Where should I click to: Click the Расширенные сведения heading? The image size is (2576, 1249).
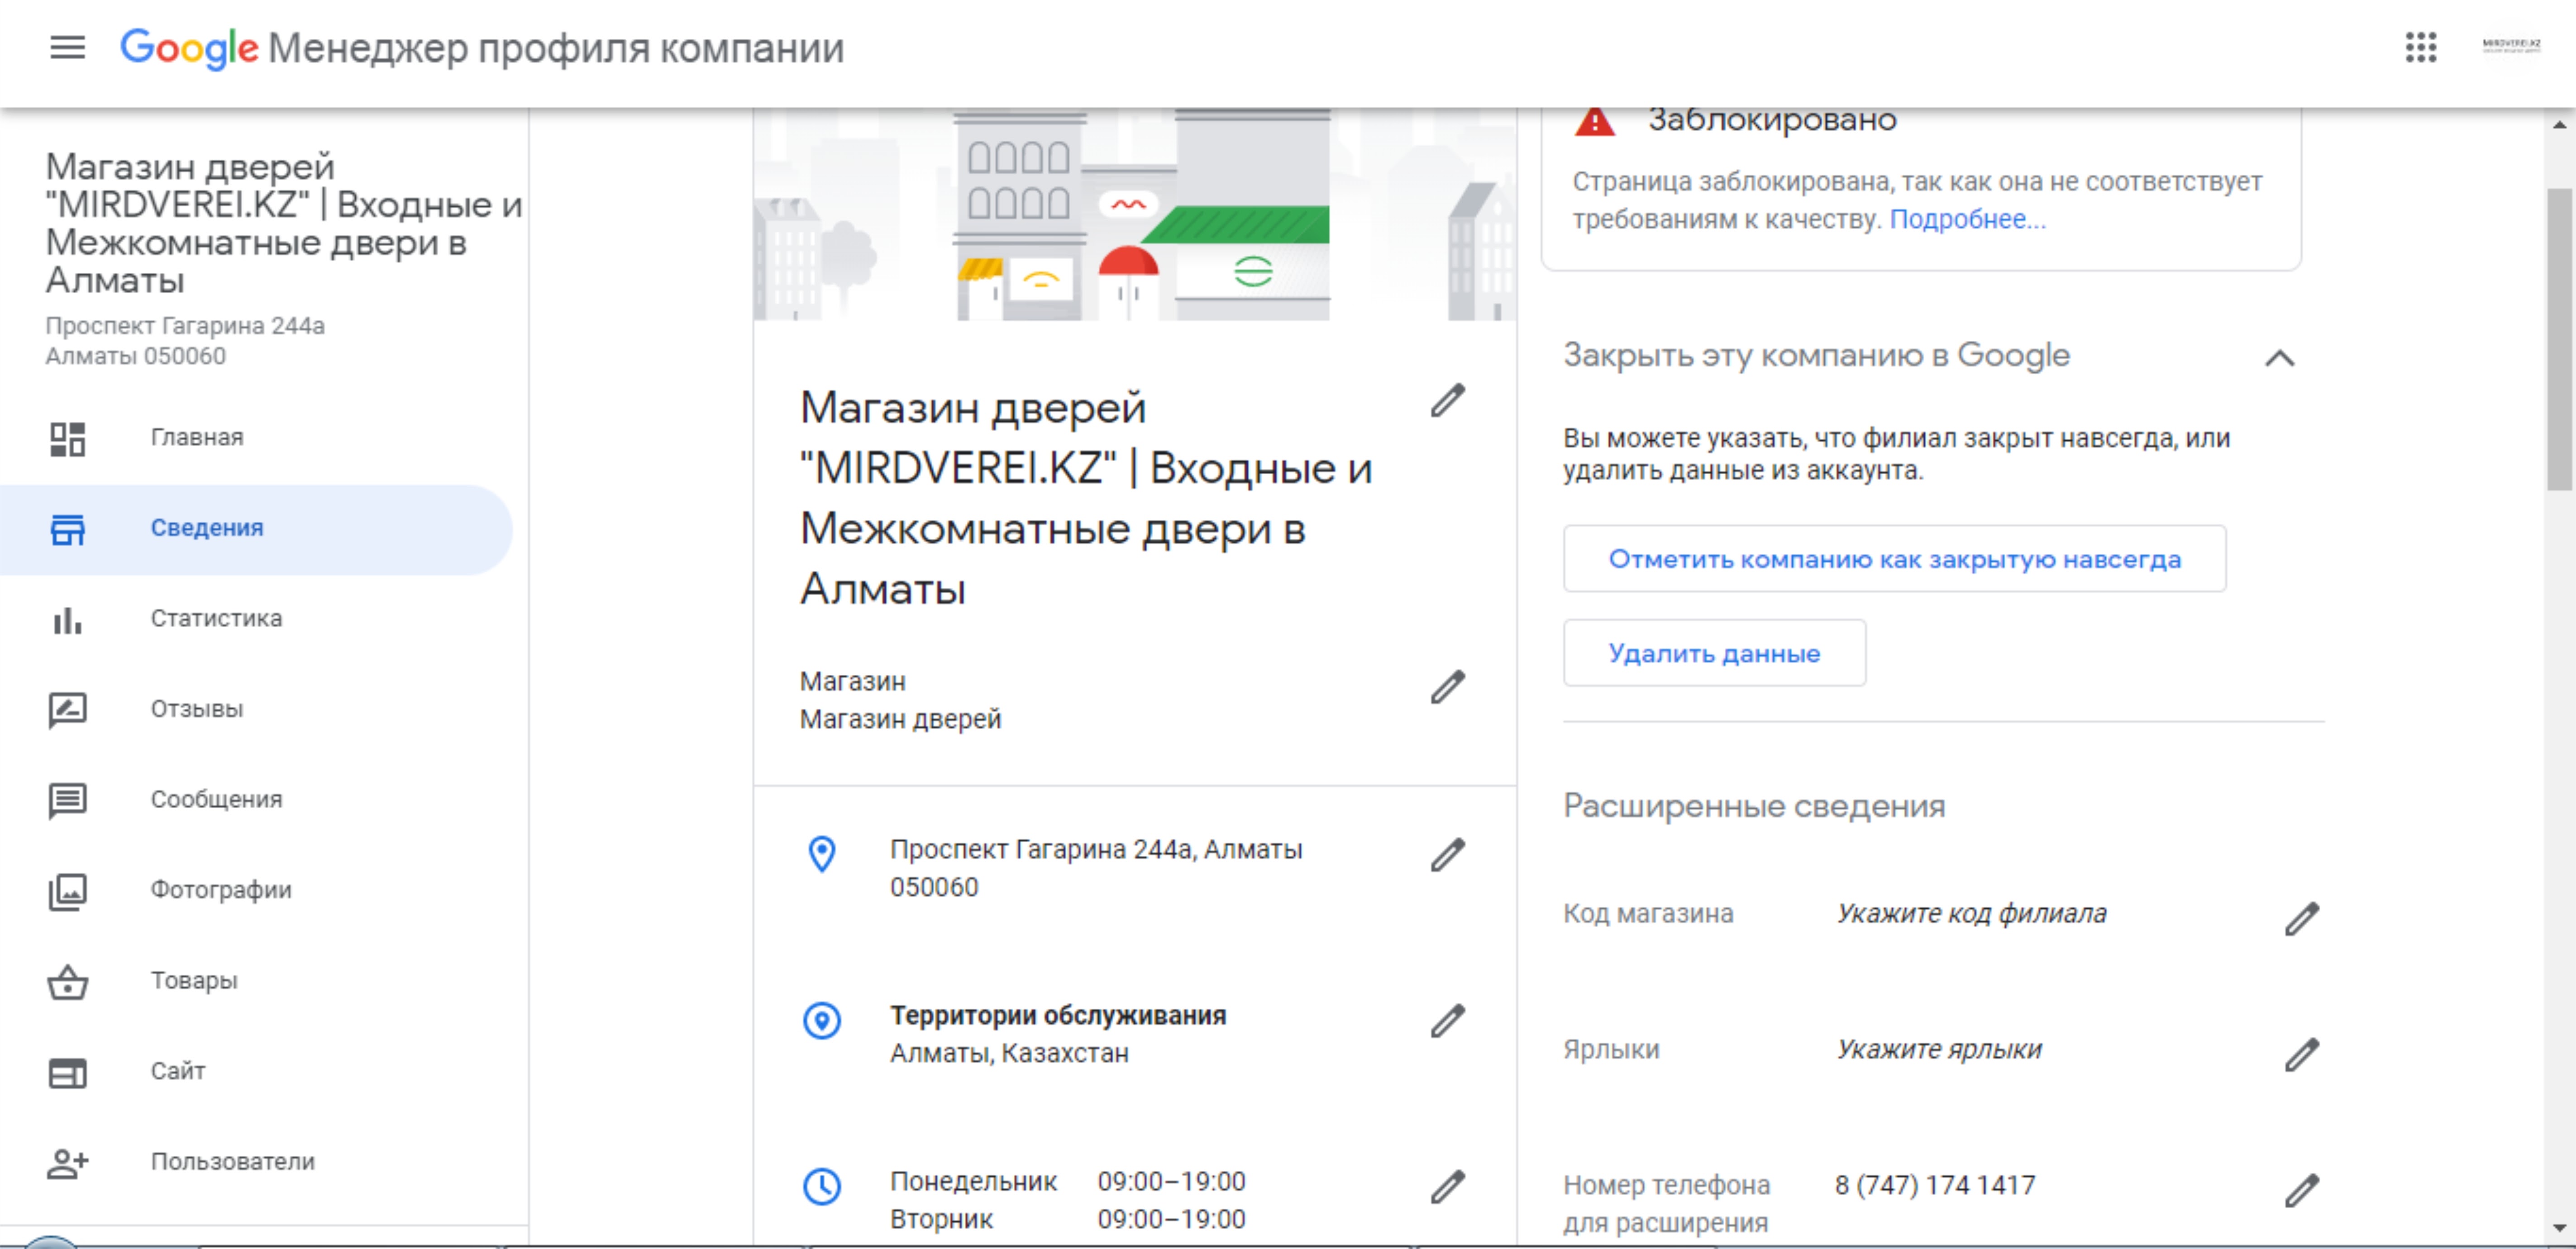coord(1754,806)
